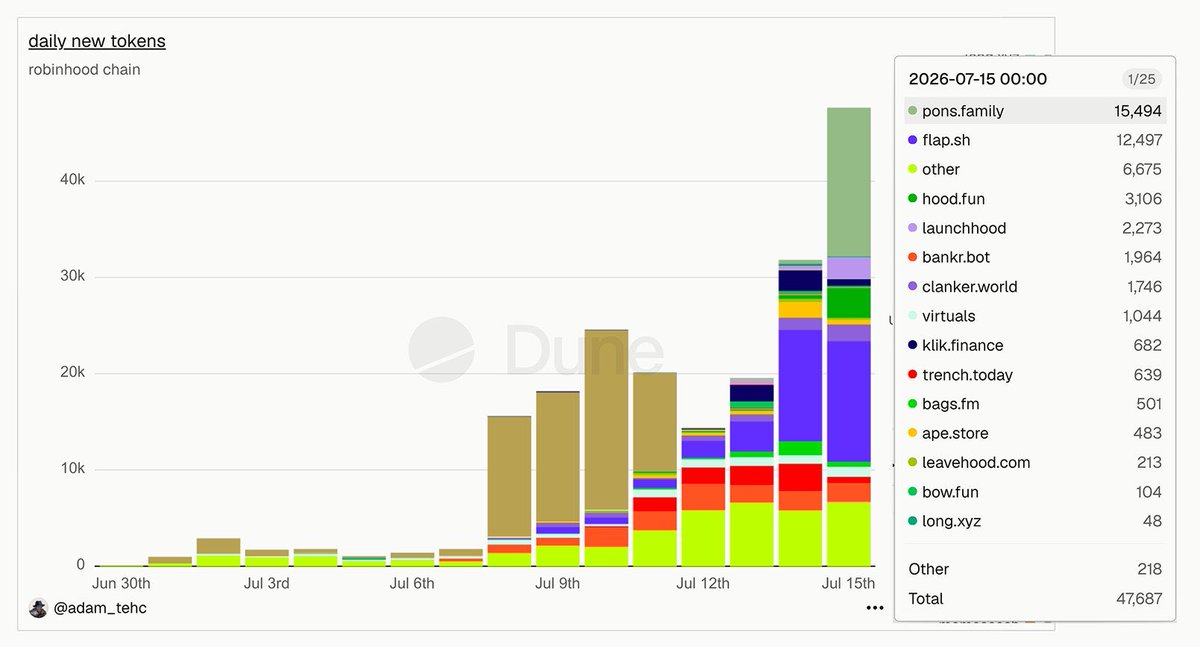Select the hood.fun legend entry
The width and height of the screenshot is (1200, 647).
click(1035, 199)
